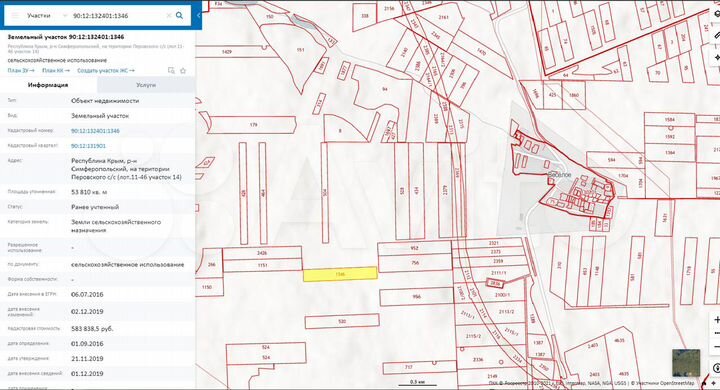The width and height of the screenshot is (720, 390).
Task: Click the geolocation compass button
Action: [x=716, y=367]
